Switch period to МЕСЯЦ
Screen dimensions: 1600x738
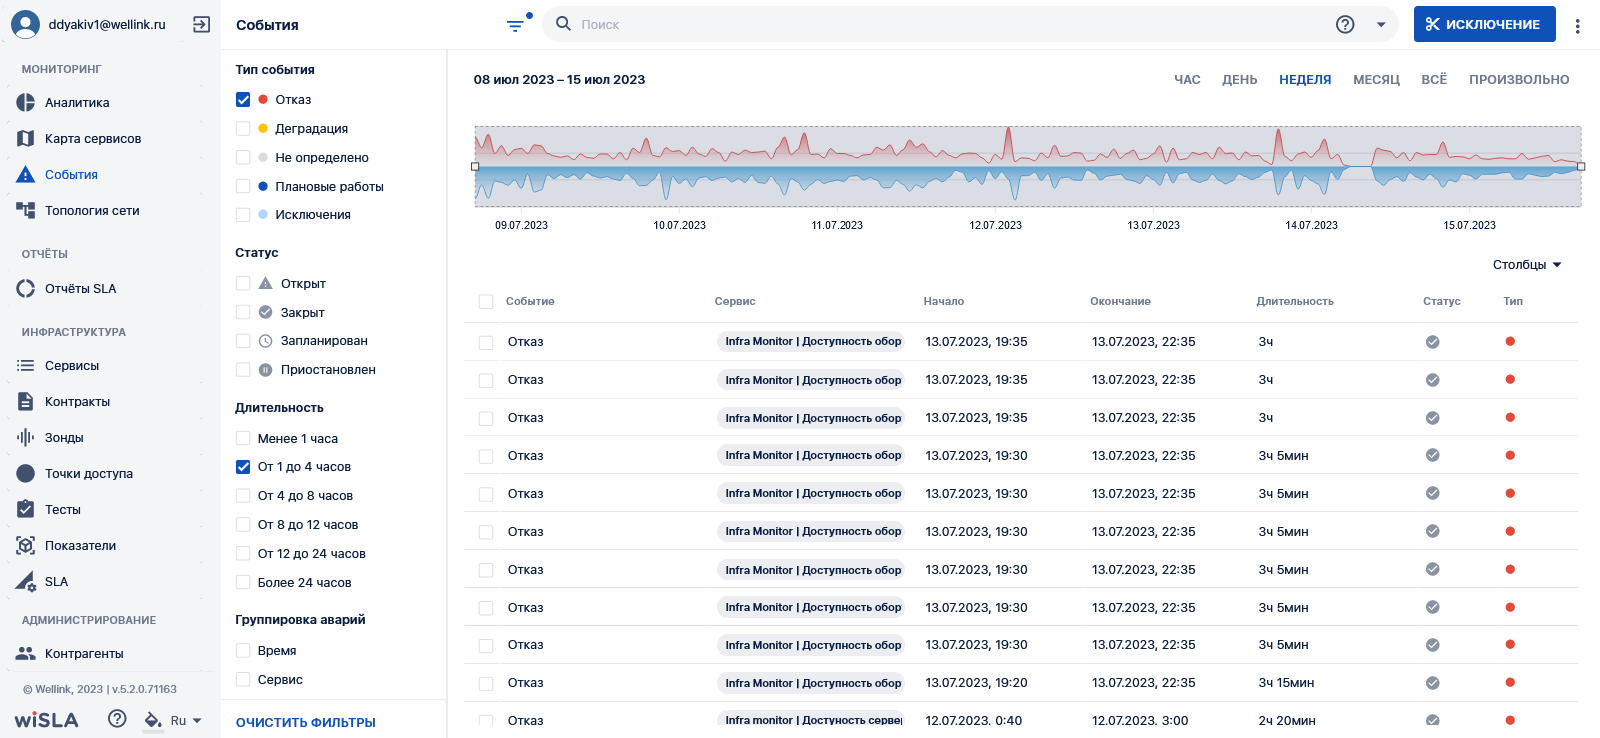pyautogui.click(x=1376, y=80)
